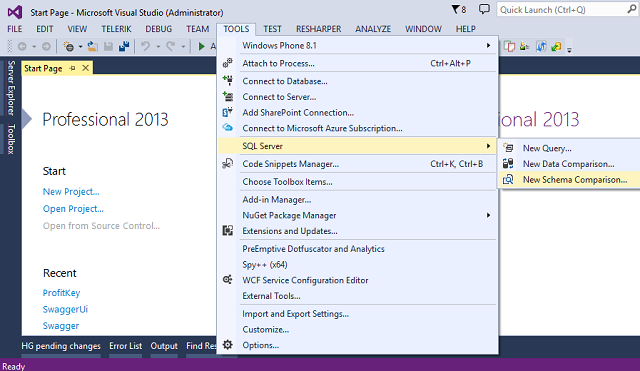Click the single-disk Save icon
Screen dimensions: 640x371
pyautogui.click(x=108, y=47)
